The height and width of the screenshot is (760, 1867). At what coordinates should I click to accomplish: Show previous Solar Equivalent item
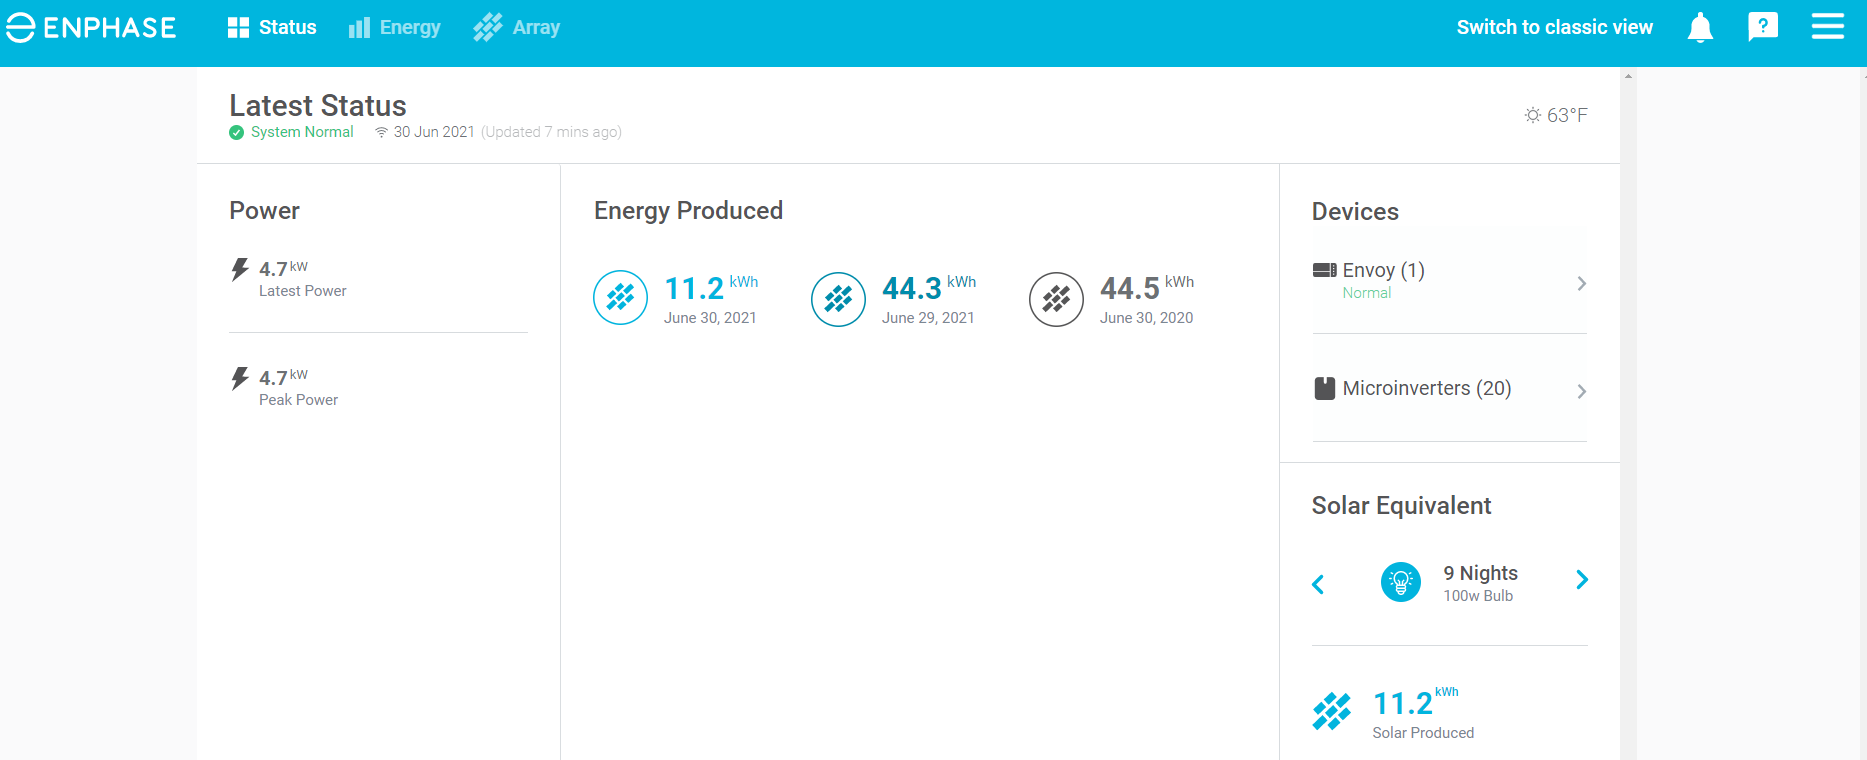pyautogui.click(x=1318, y=584)
